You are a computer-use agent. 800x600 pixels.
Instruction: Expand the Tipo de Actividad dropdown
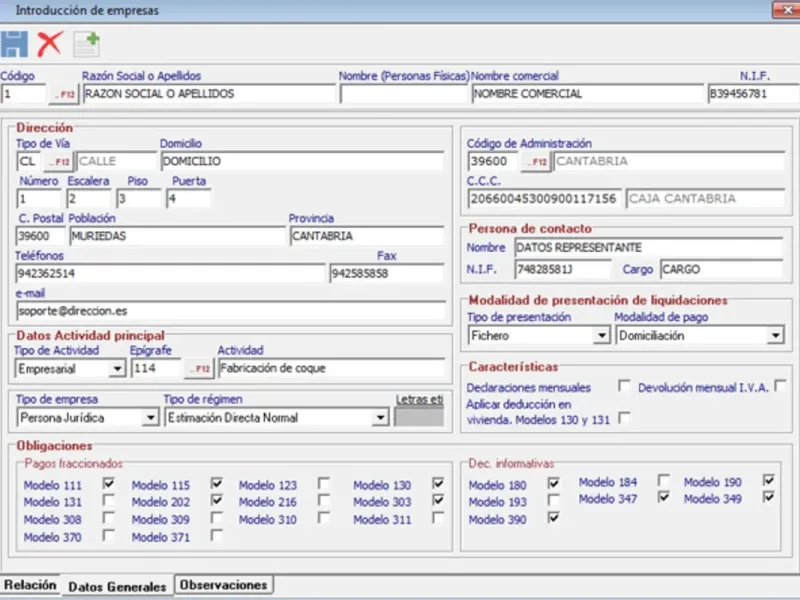click(117, 368)
